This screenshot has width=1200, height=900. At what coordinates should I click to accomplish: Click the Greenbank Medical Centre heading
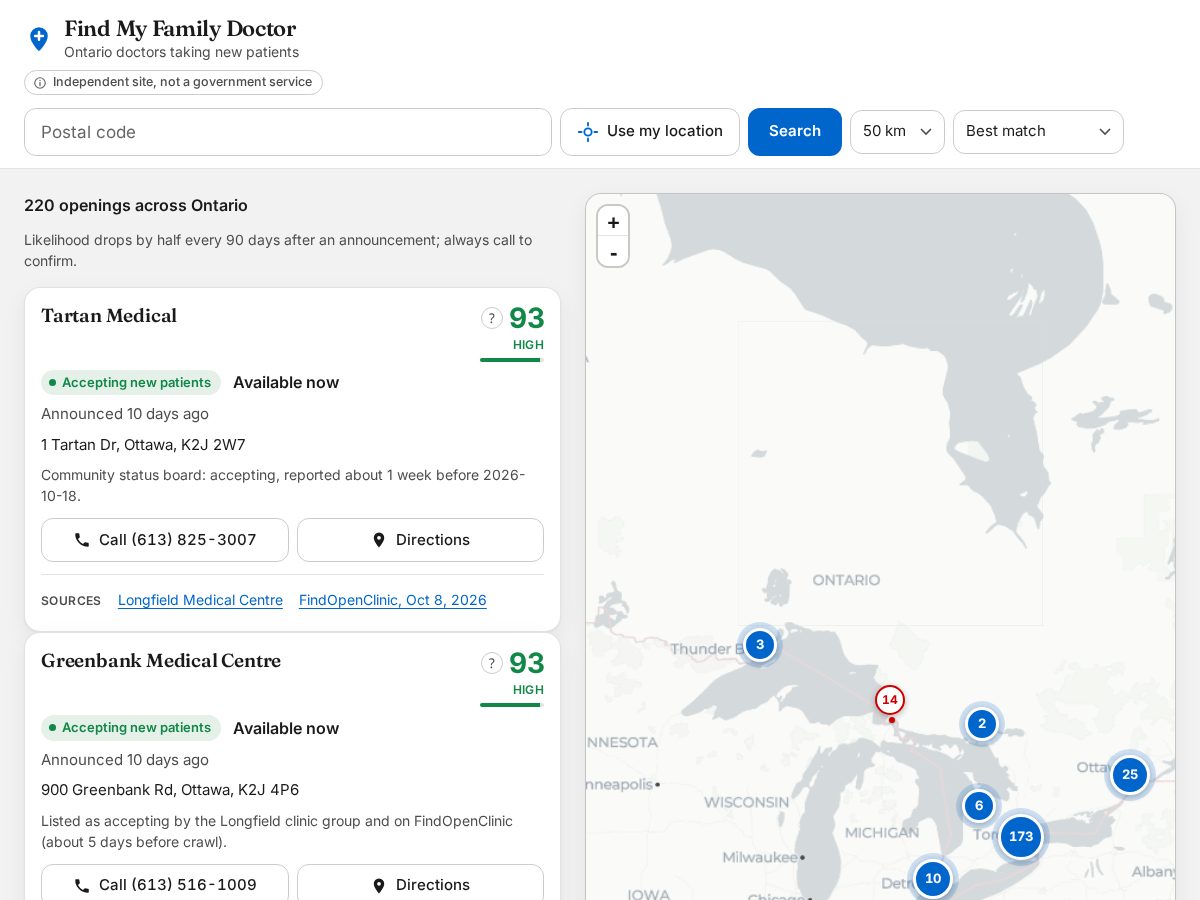click(161, 661)
